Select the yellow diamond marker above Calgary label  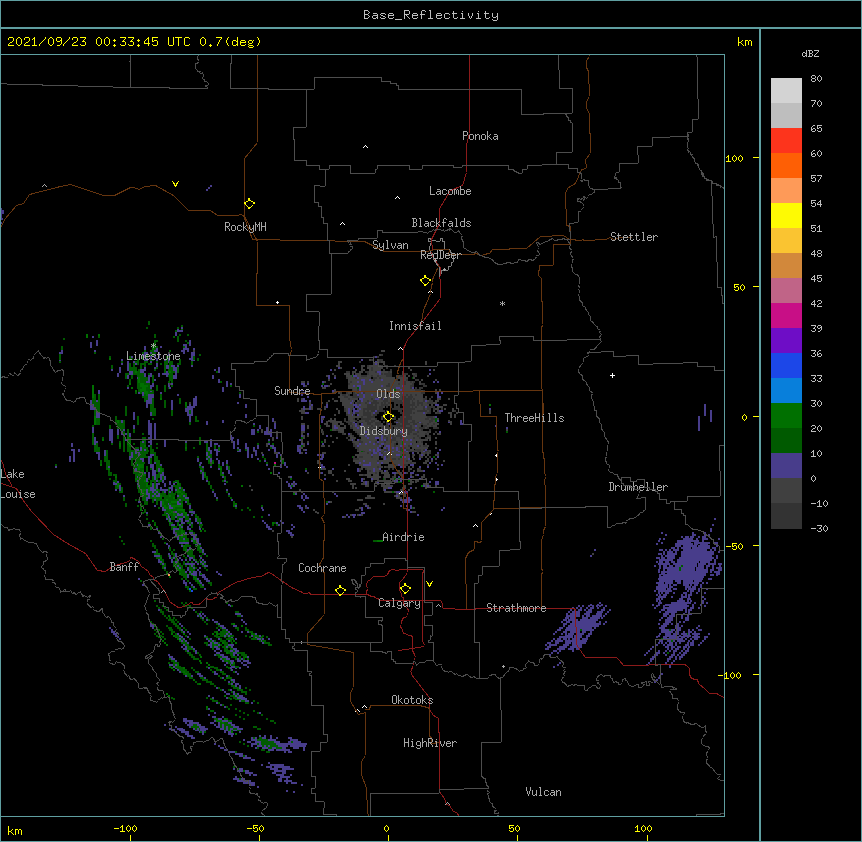click(x=405, y=589)
